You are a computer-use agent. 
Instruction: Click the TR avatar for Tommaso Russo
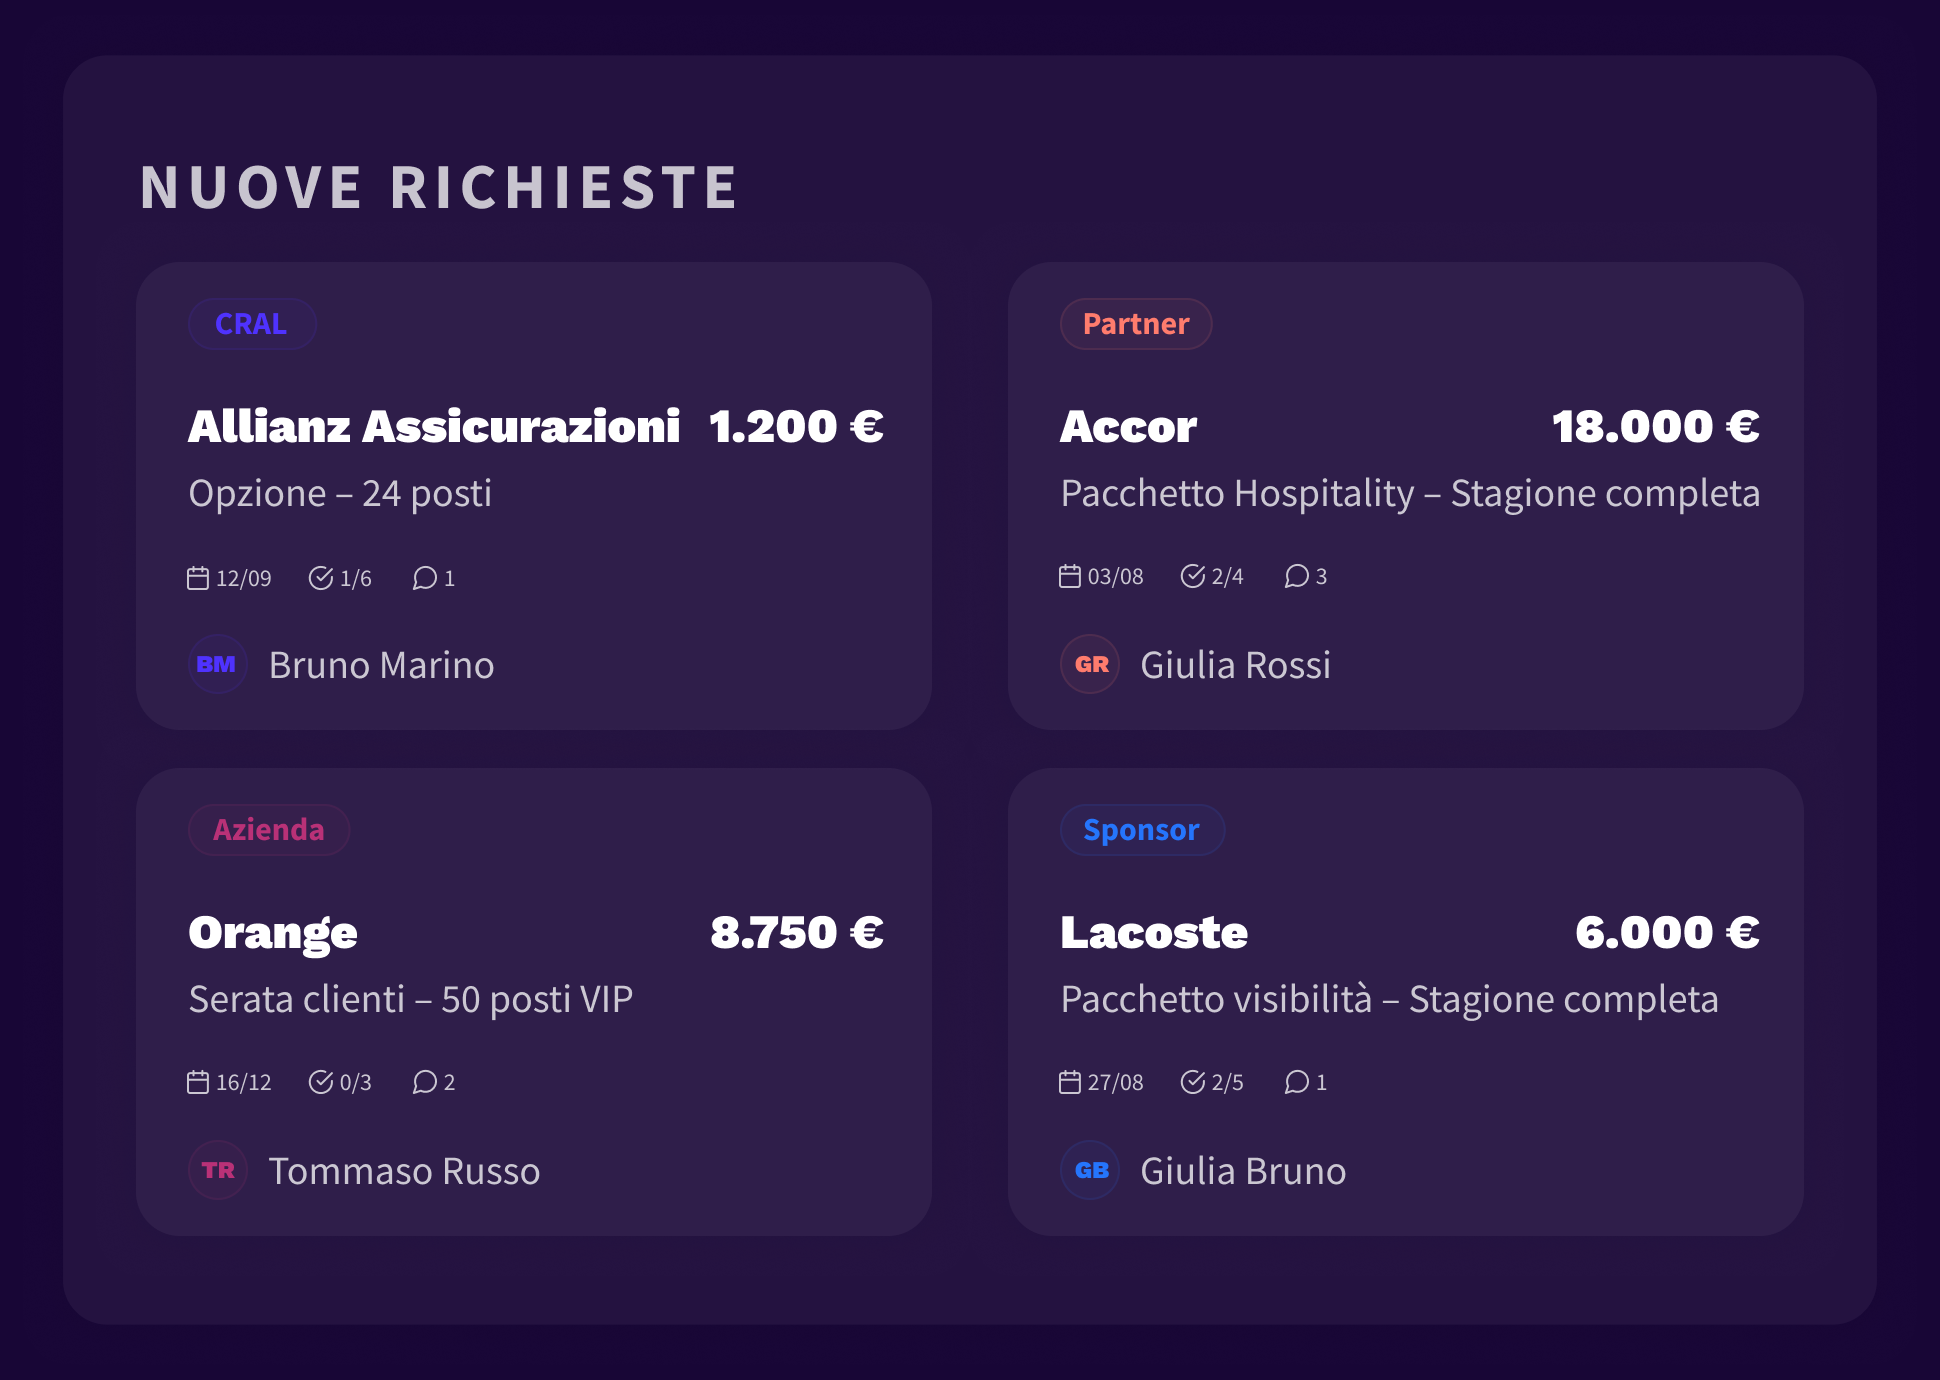pyautogui.click(x=218, y=1170)
